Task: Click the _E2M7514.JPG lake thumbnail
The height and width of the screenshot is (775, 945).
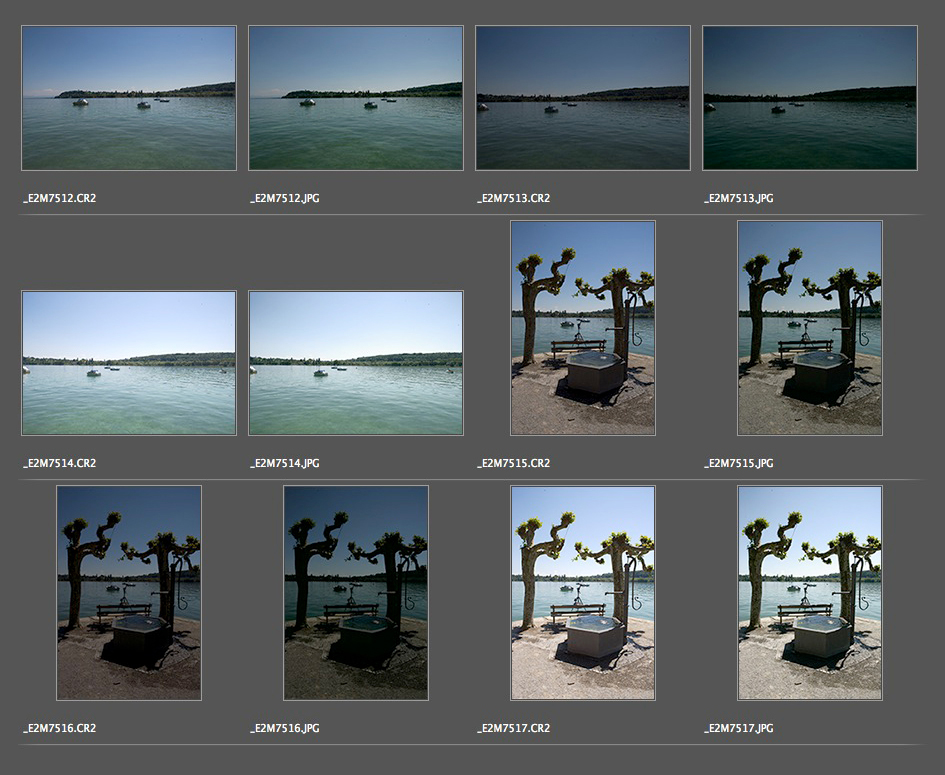Action: click(x=356, y=363)
